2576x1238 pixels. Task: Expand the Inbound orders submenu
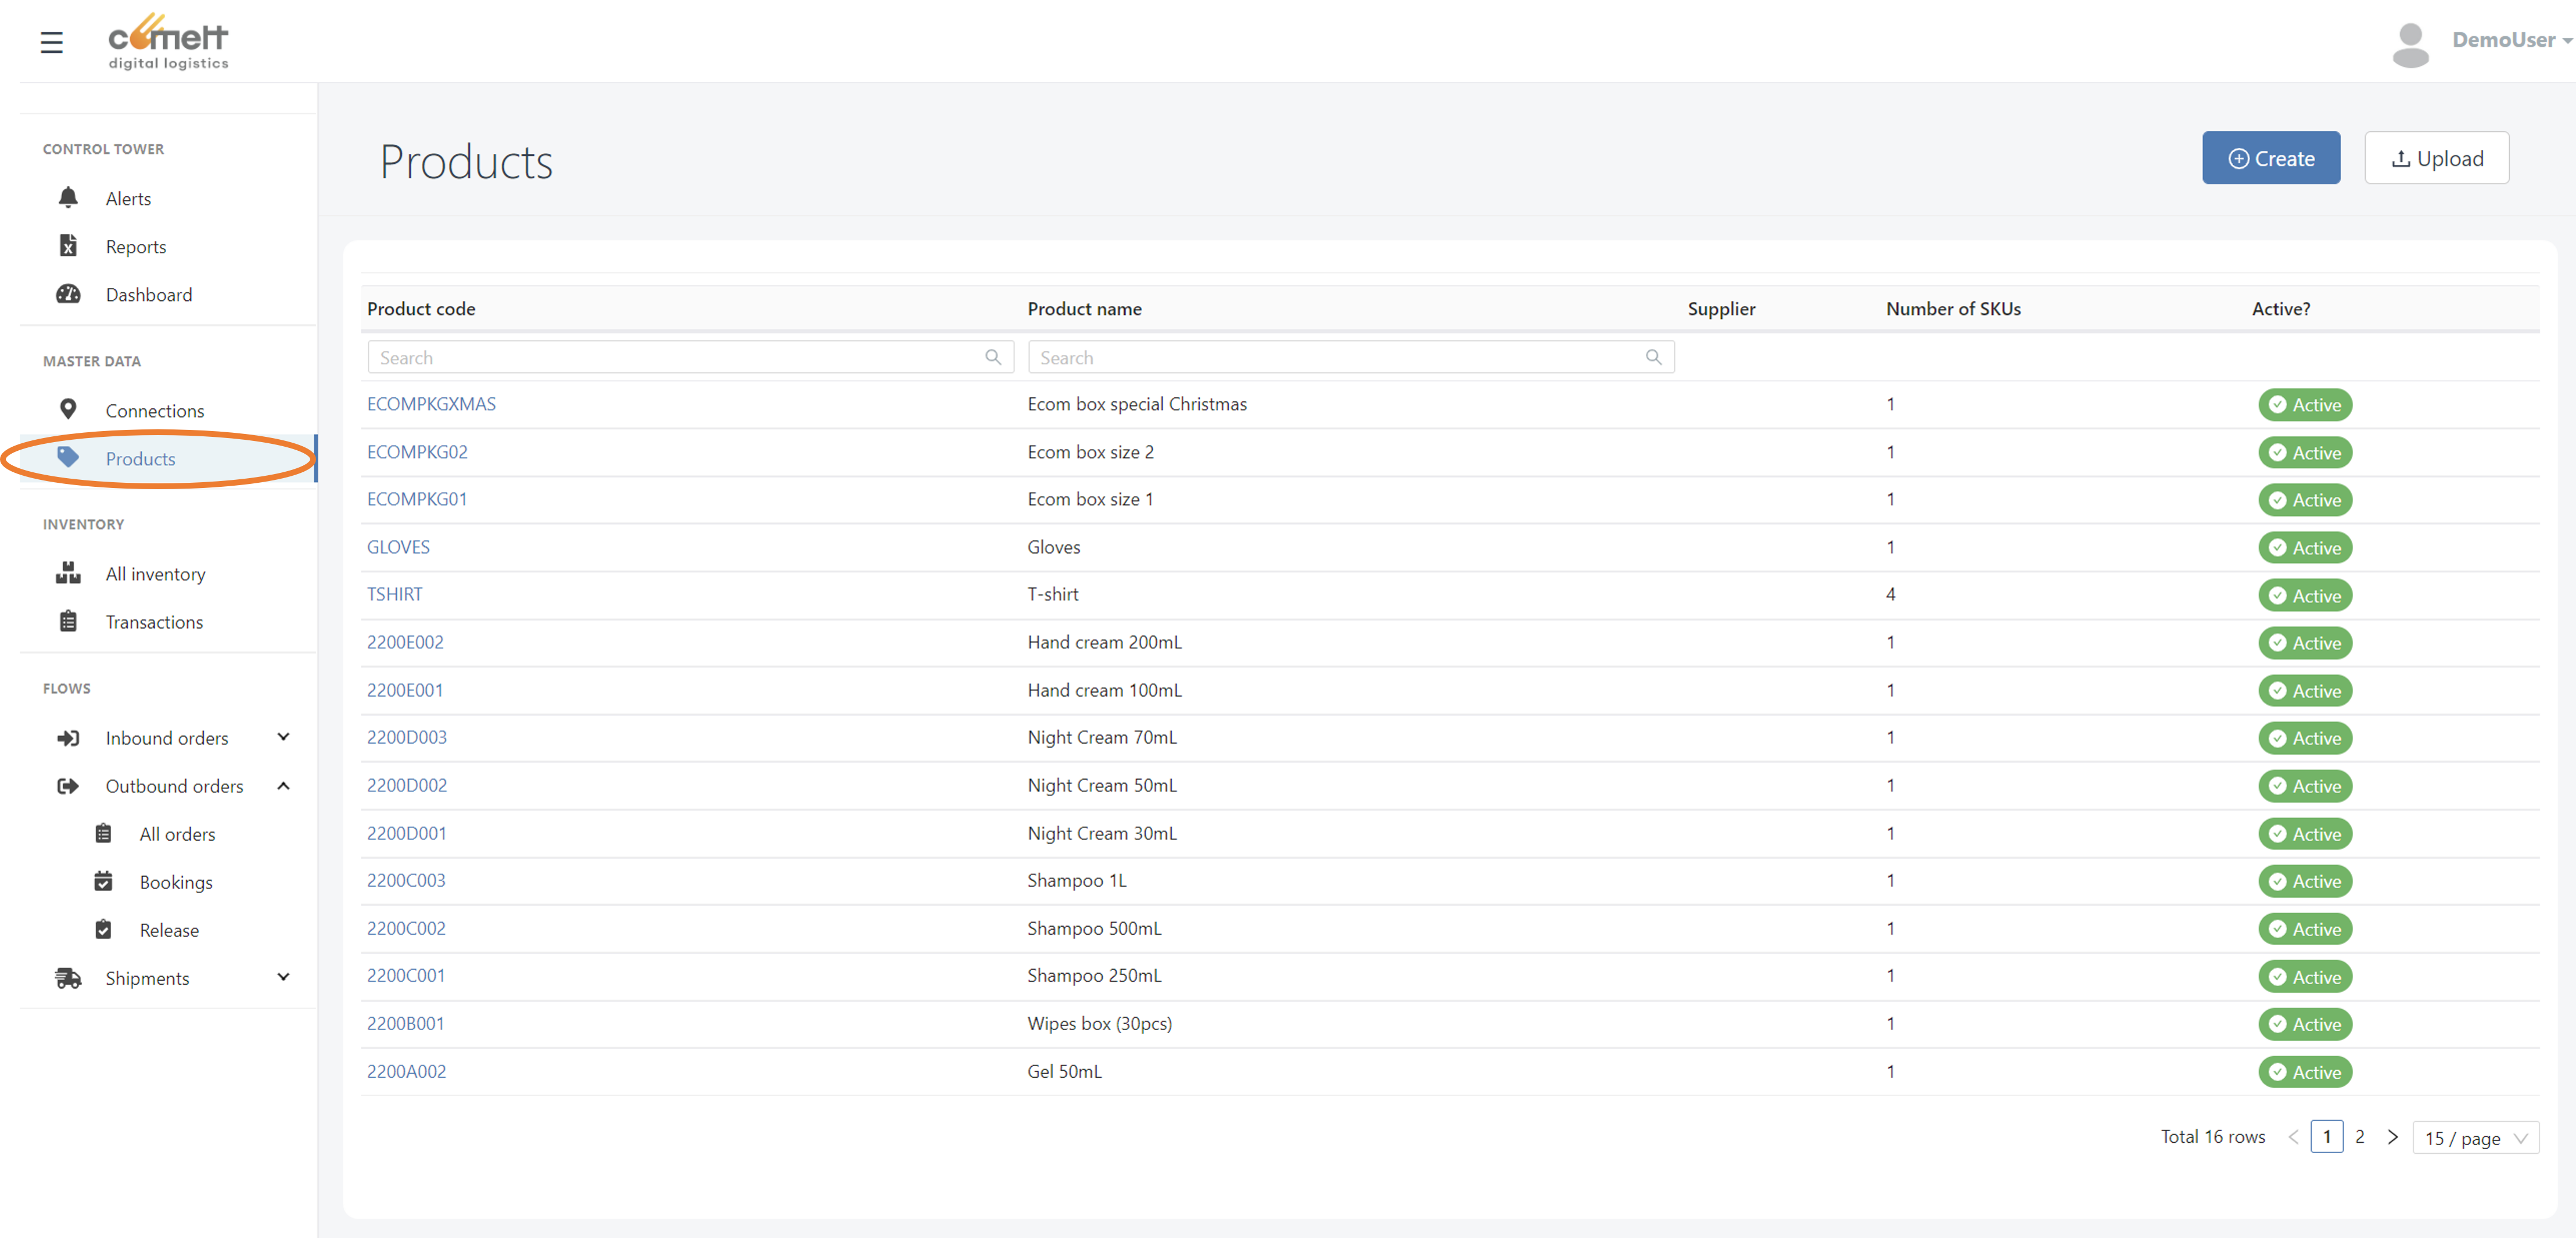(x=283, y=737)
